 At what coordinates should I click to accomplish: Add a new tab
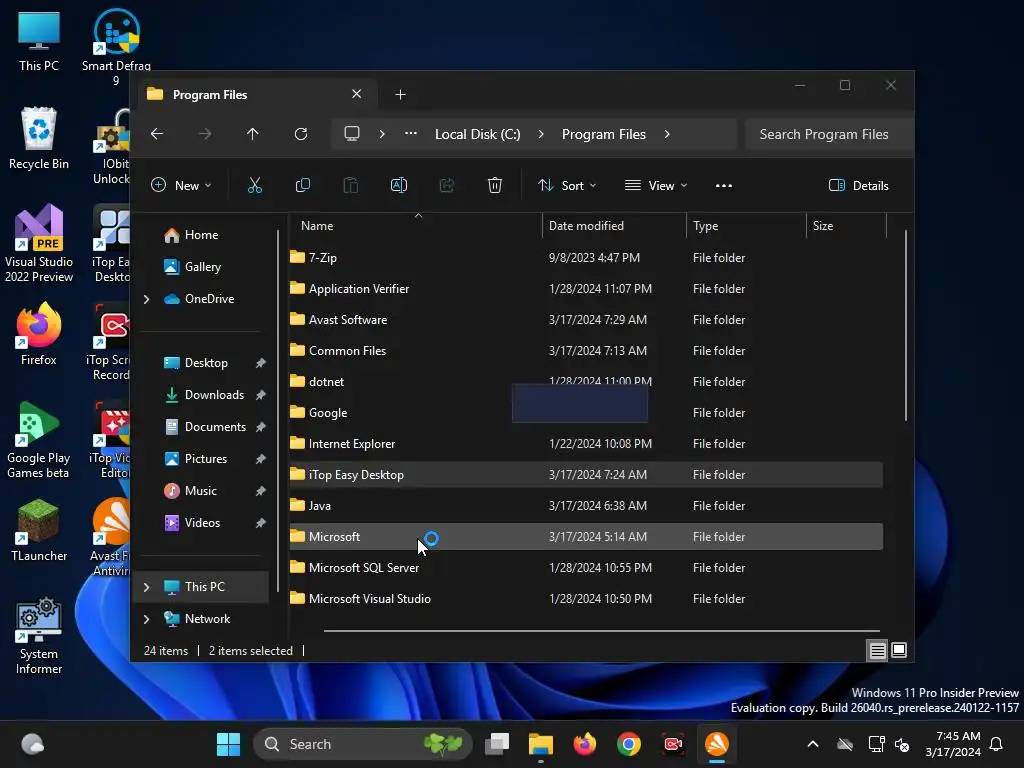pyautogui.click(x=400, y=95)
